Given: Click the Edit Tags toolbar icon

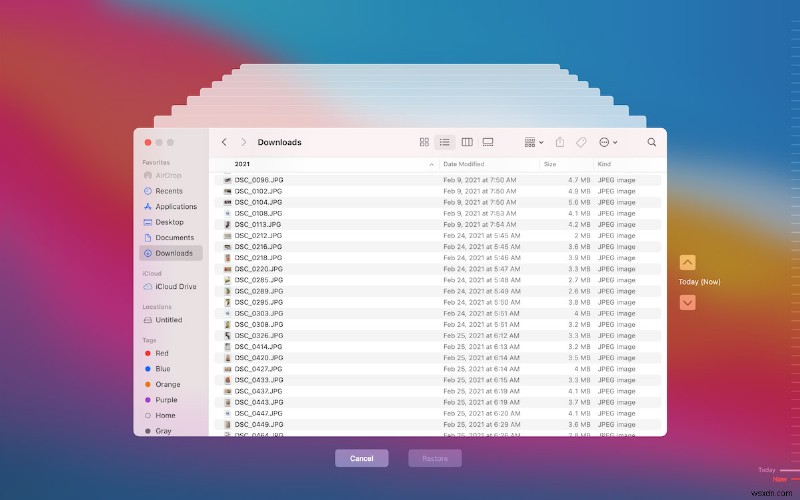Looking at the screenshot, I should [x=581, y=142].
